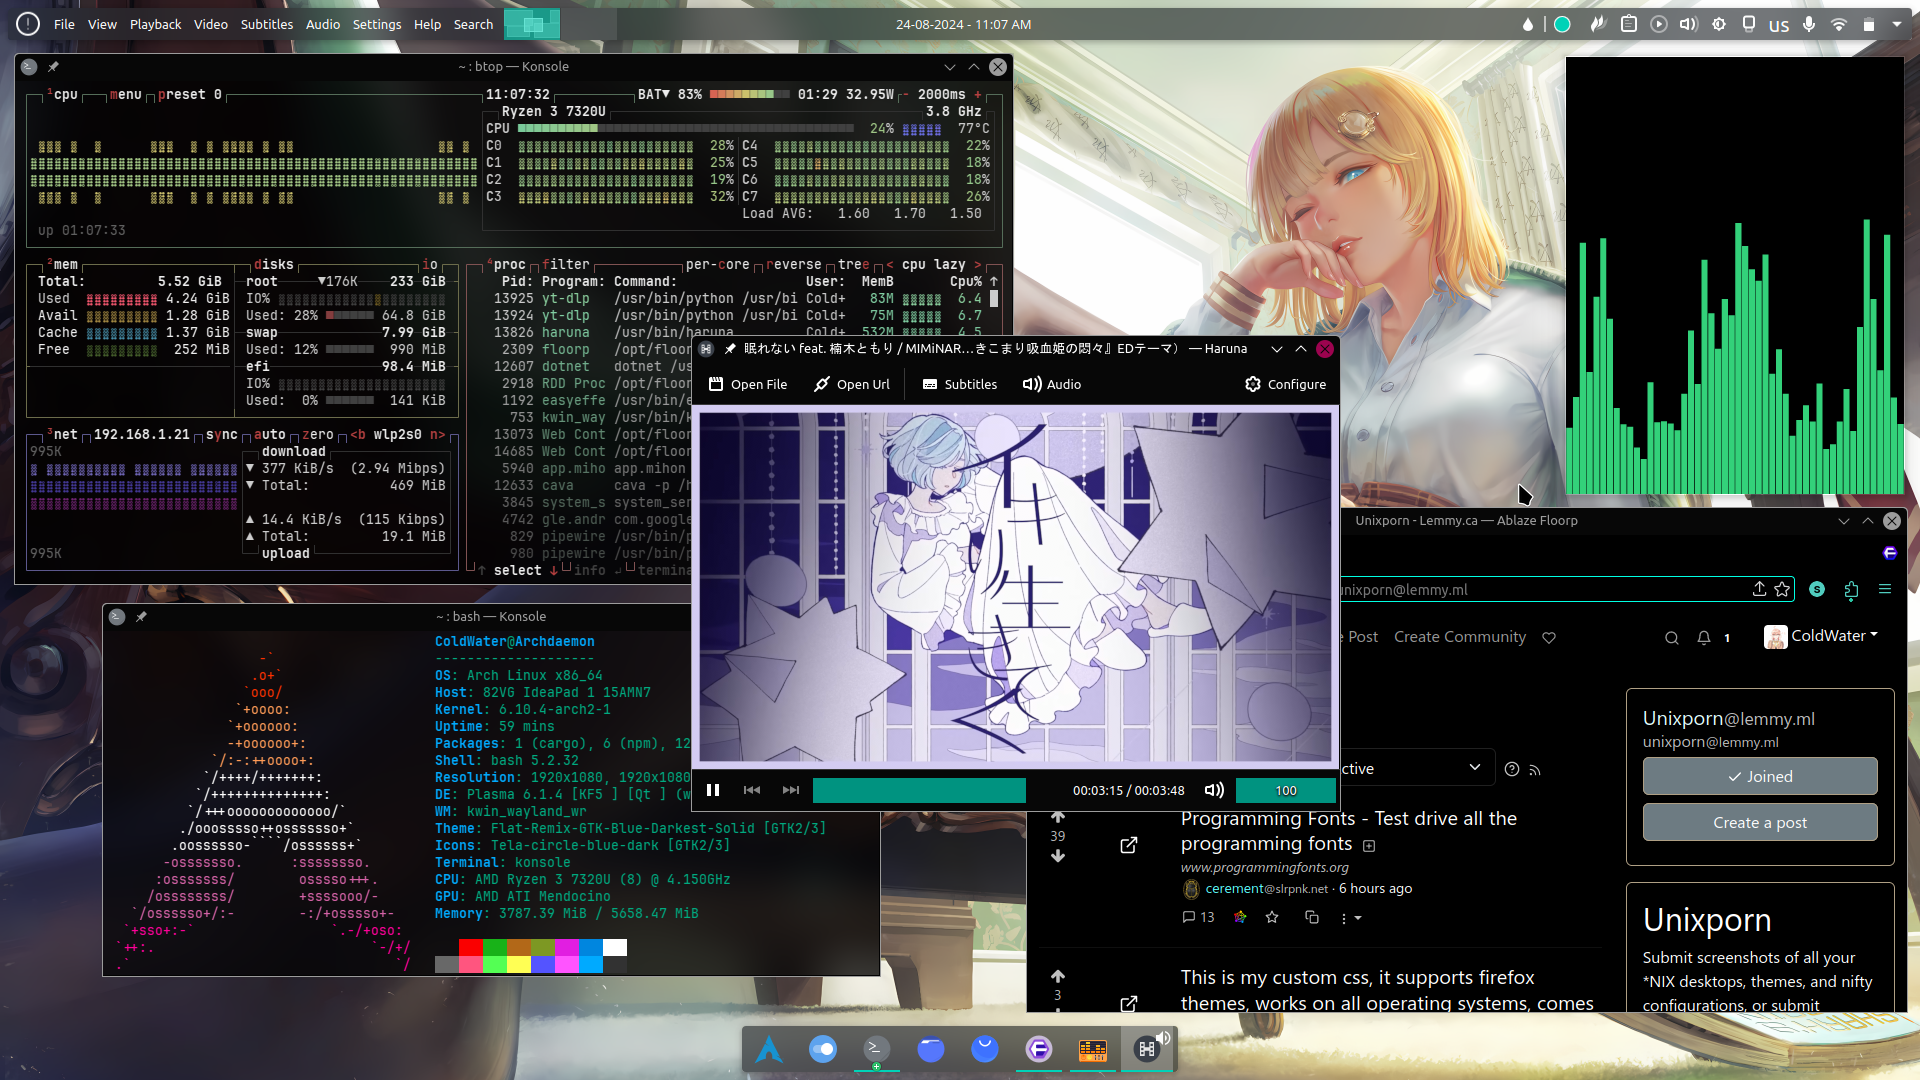Click the water drop tray icon
1920x1080 pixels.
click(1528, 24)
